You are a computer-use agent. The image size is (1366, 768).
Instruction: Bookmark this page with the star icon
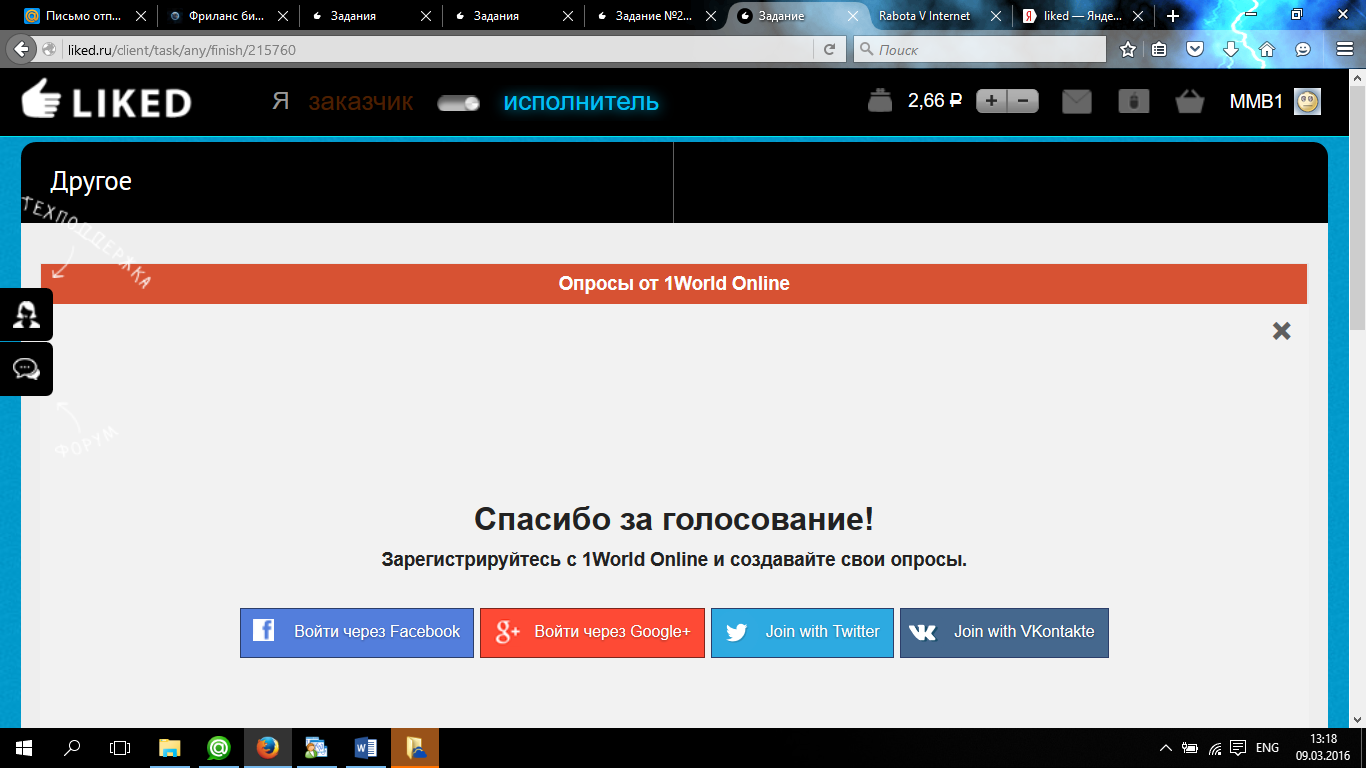[1128, 49]
